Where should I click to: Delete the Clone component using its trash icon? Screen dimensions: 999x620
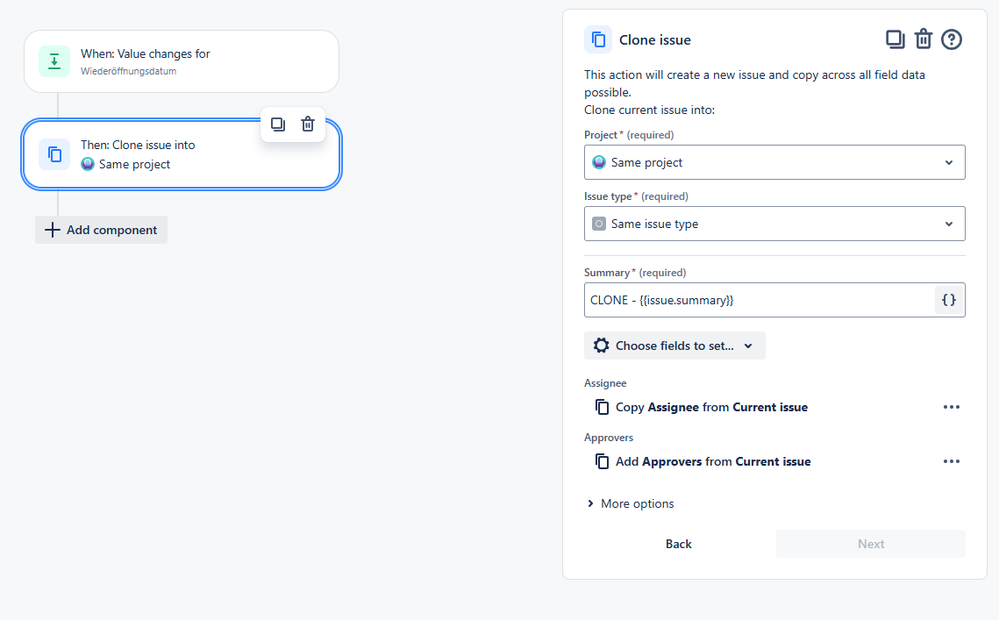pyautogui.click(x=308, y=124)
